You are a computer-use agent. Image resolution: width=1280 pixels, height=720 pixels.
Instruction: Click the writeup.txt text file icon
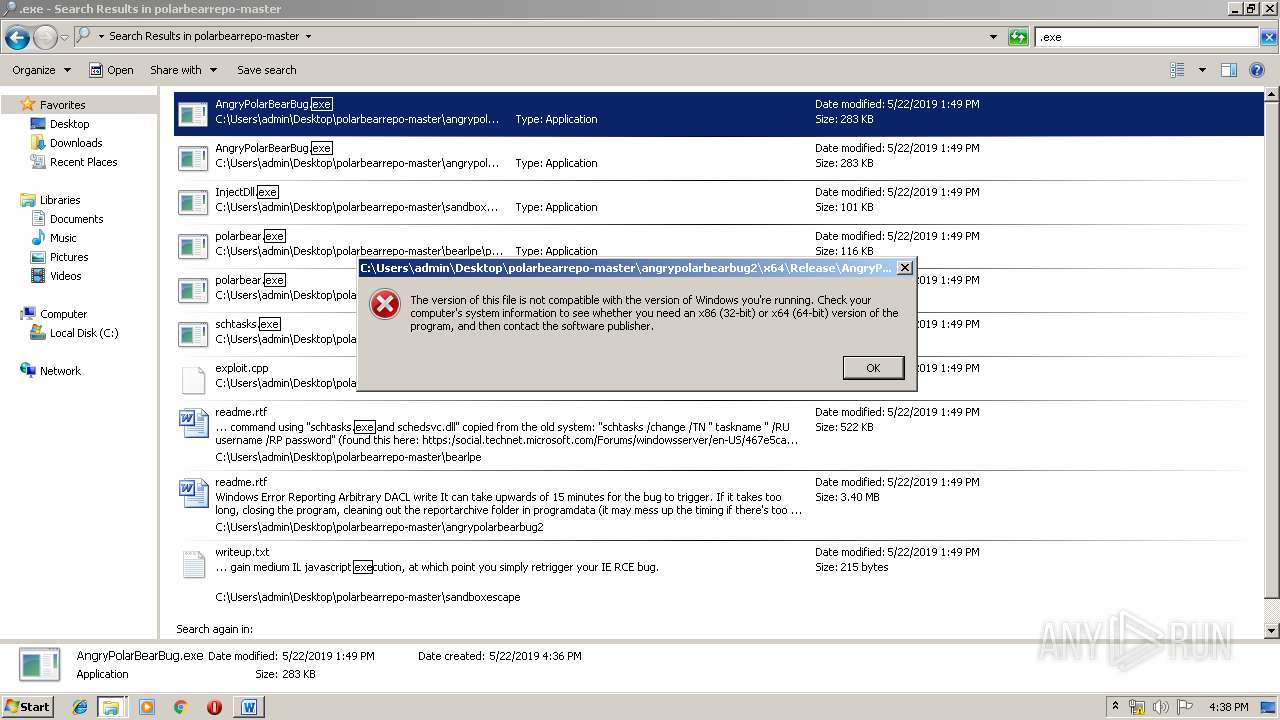coord(193,564)
